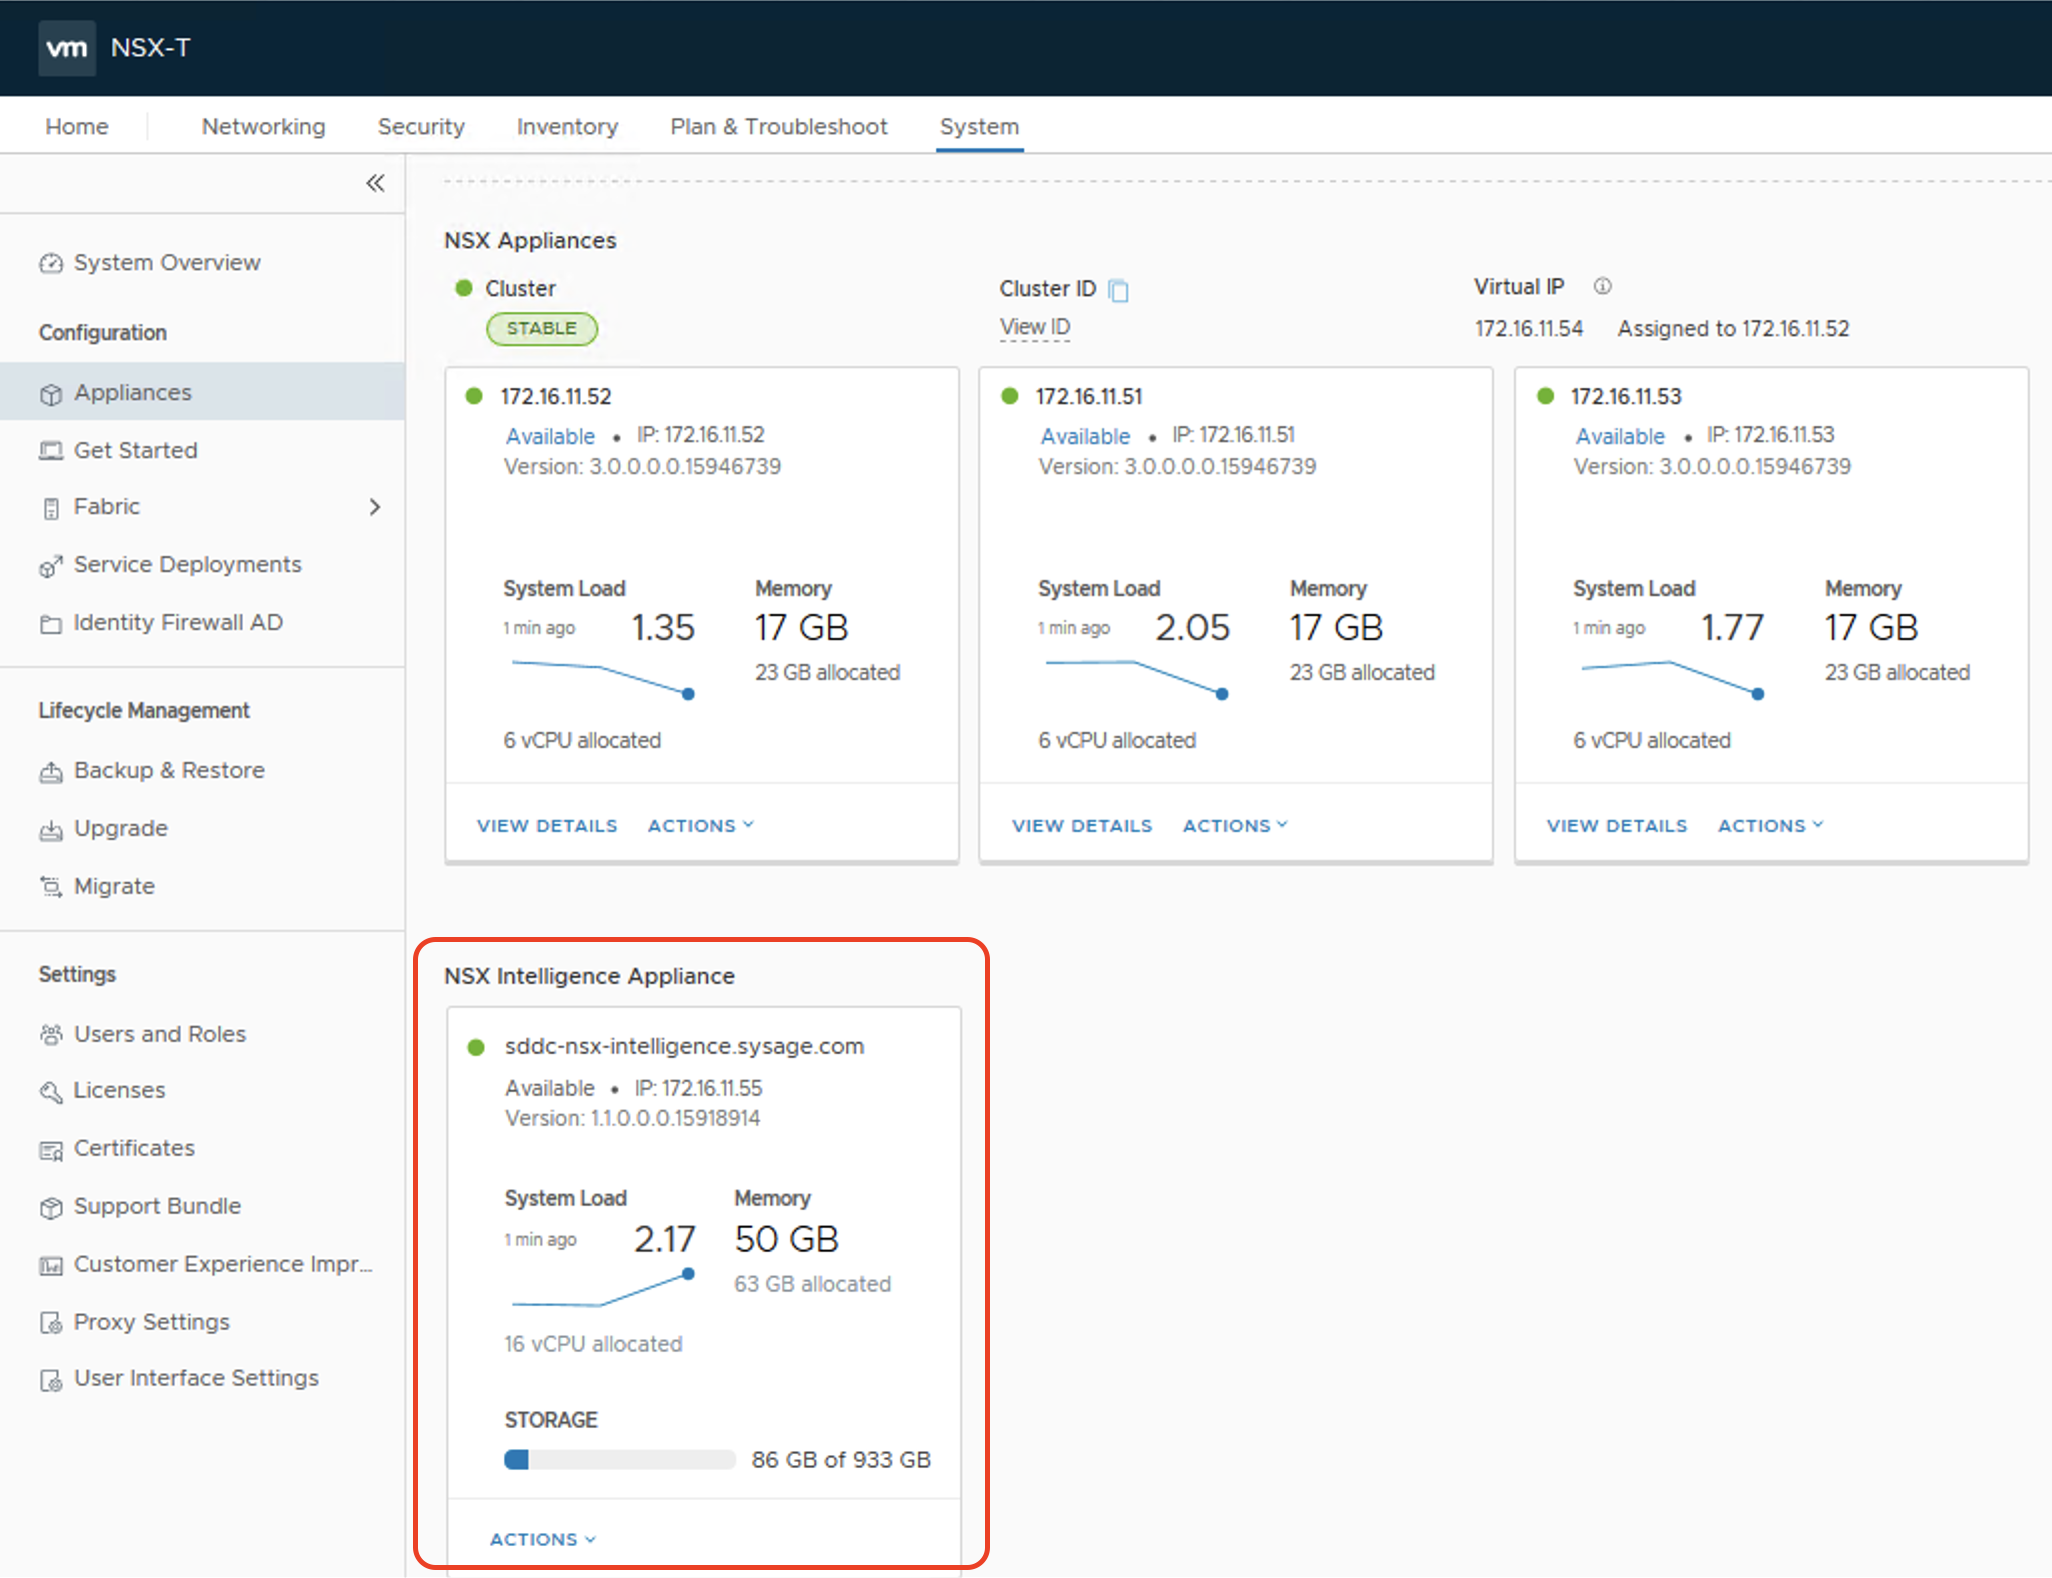2052x1578 pixels.
Task: Open ACTIONS dropdown for NSX Intelligence Appliance
Action: [543, 1539]
